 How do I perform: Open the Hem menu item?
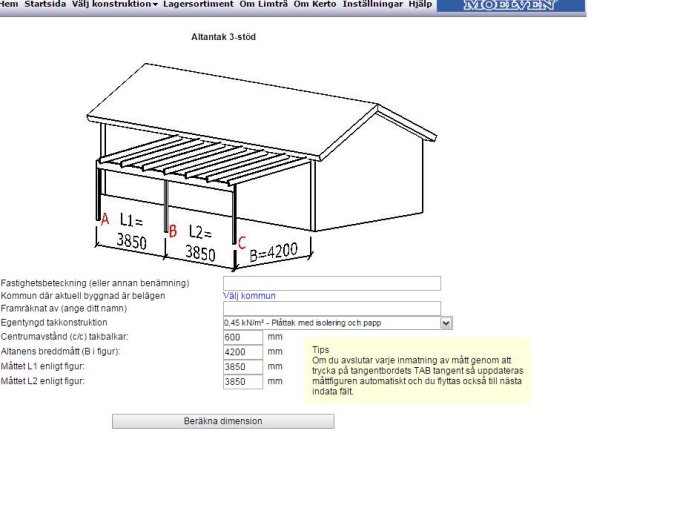point(8,4)
